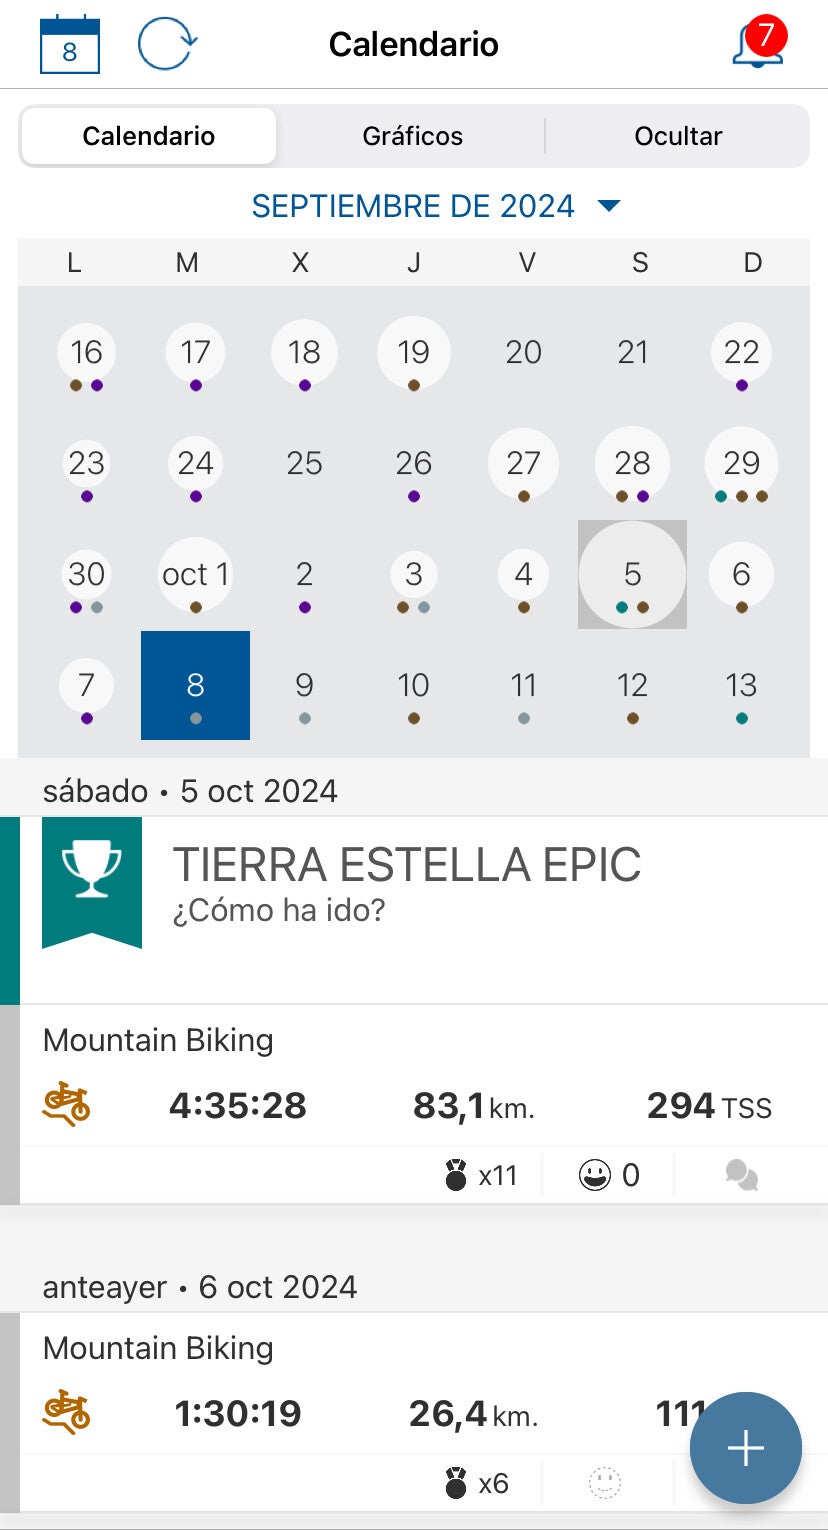This screenshot has width=828, height=1530.
Task: Switch to the Gráficos segment
Action: click(x=412, y=136)
